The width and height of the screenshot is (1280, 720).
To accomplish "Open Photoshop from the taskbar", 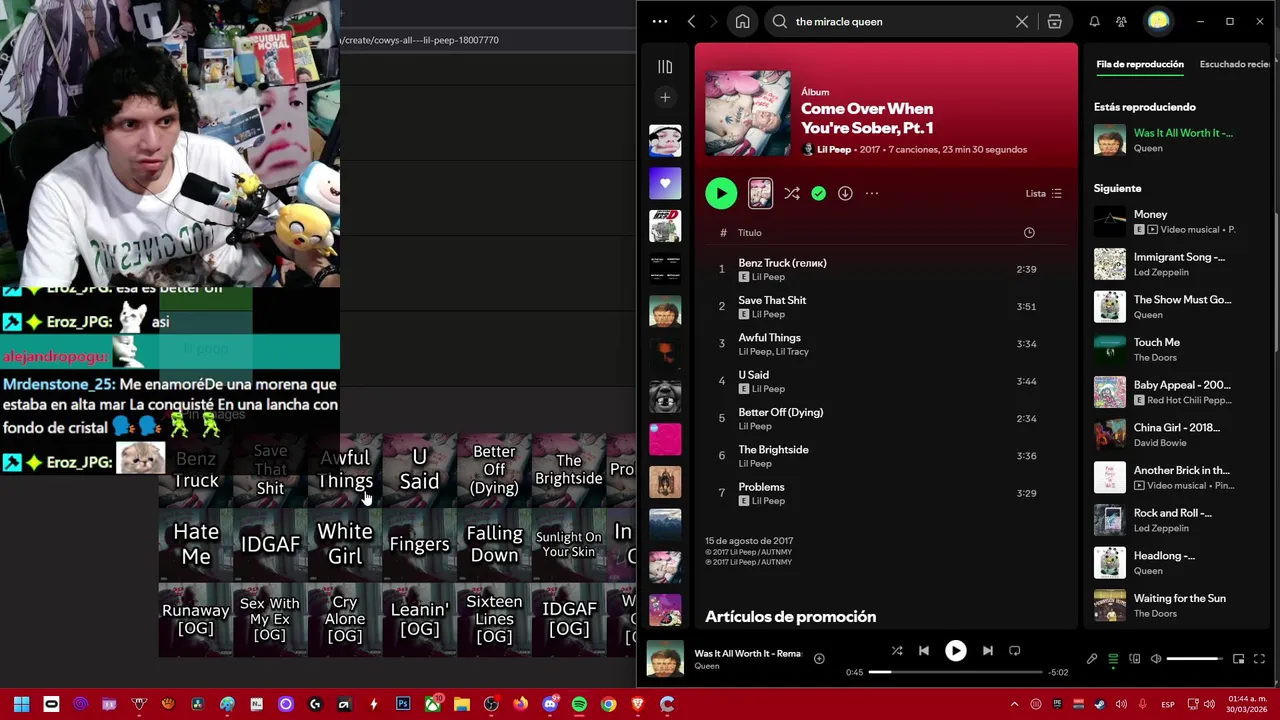I will click(403, 704).
